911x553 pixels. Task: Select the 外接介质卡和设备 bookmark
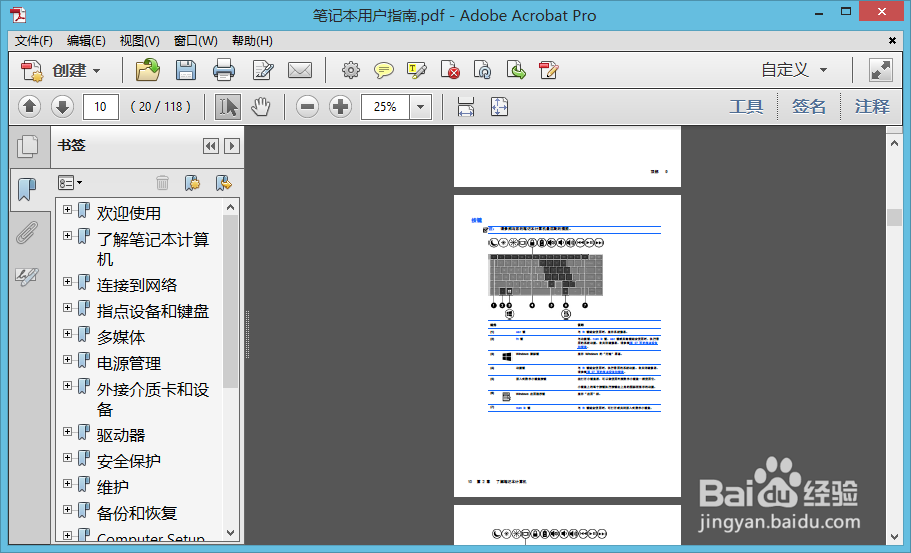point(153,400)
